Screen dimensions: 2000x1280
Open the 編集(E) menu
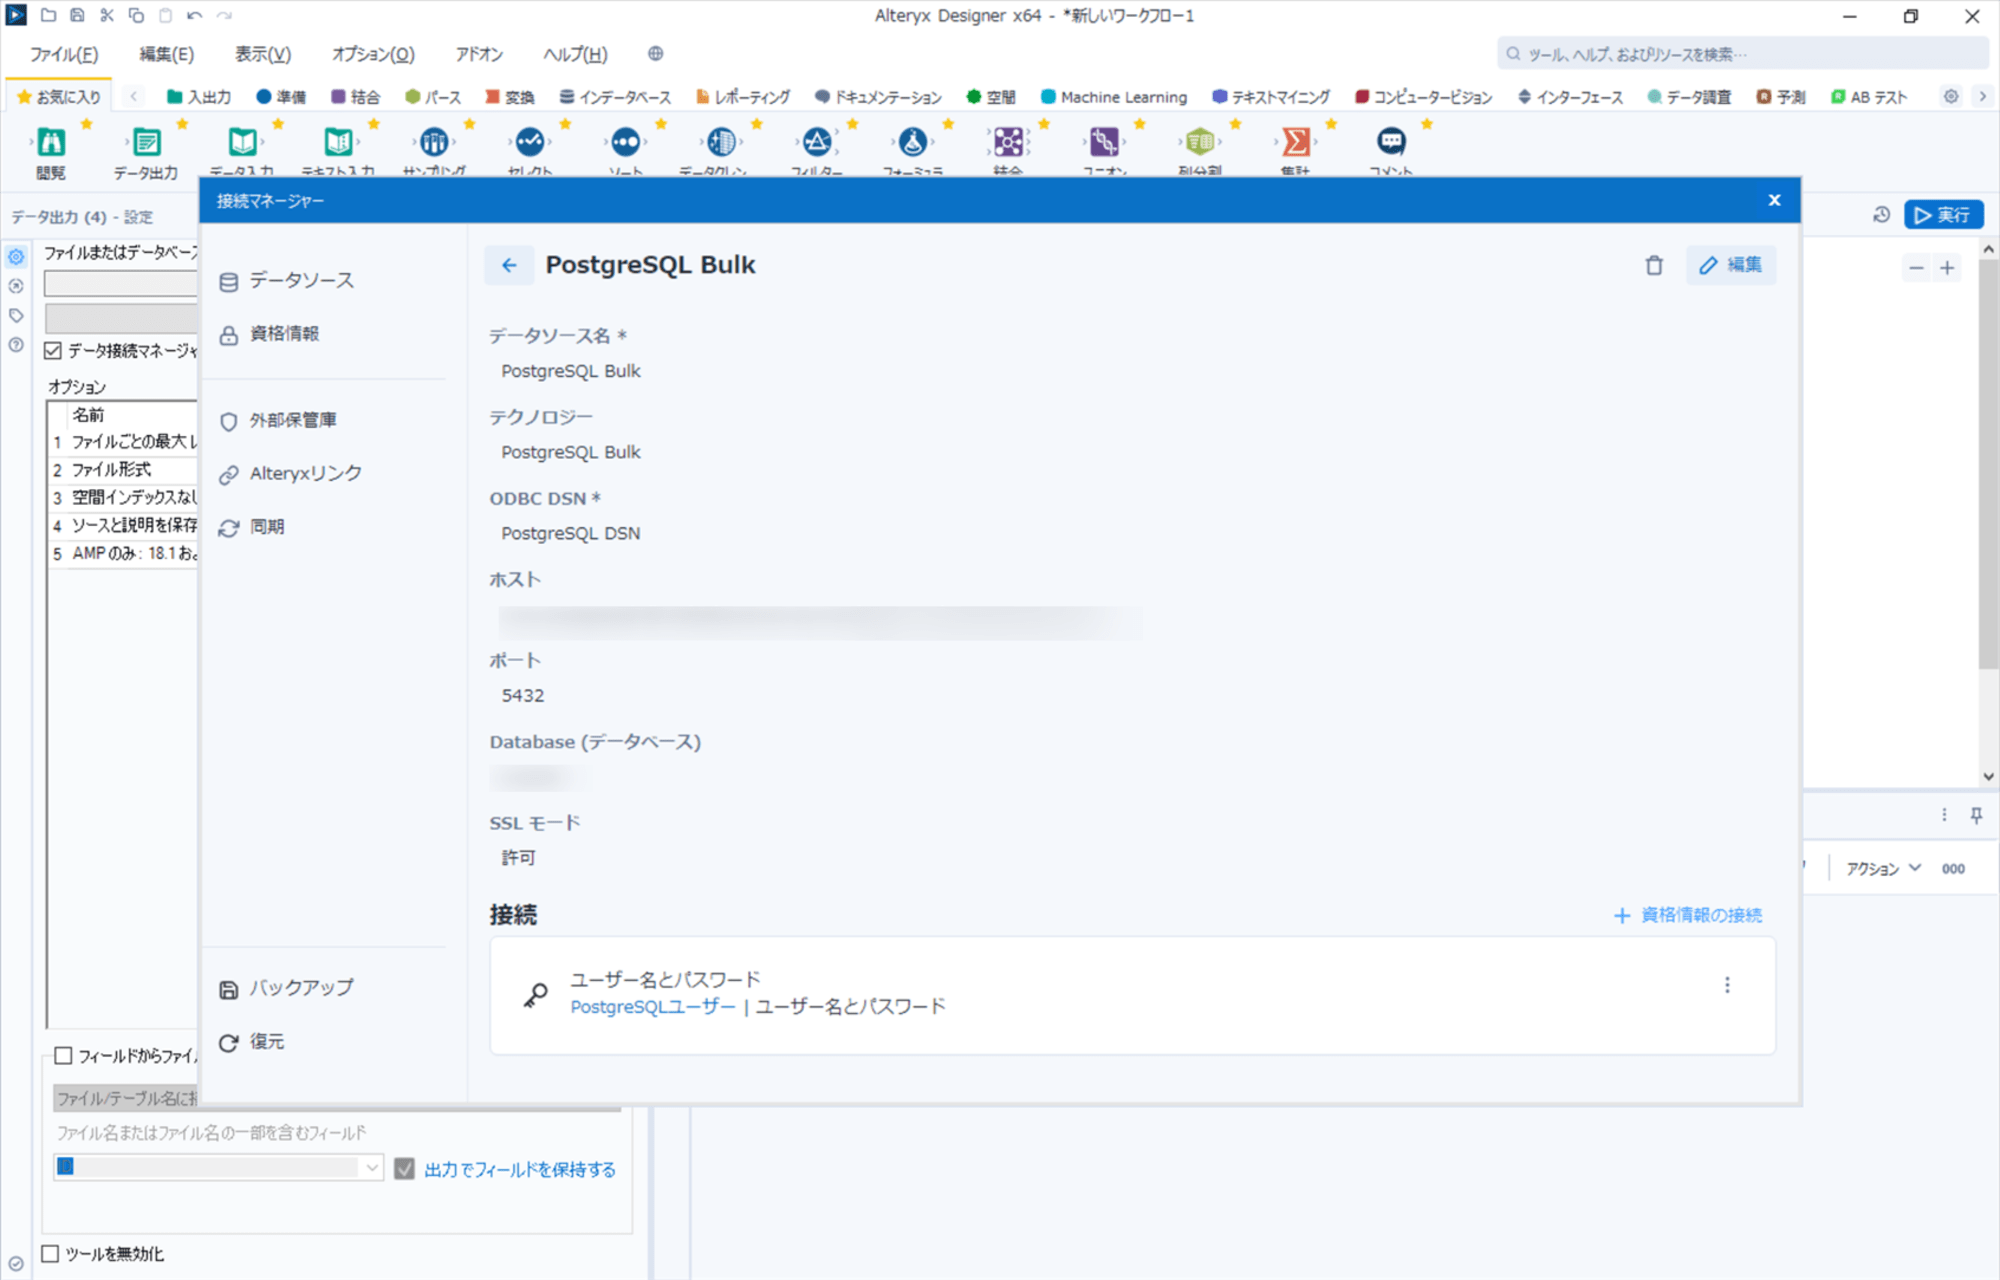pyautogui.click(x=166, y=54)
